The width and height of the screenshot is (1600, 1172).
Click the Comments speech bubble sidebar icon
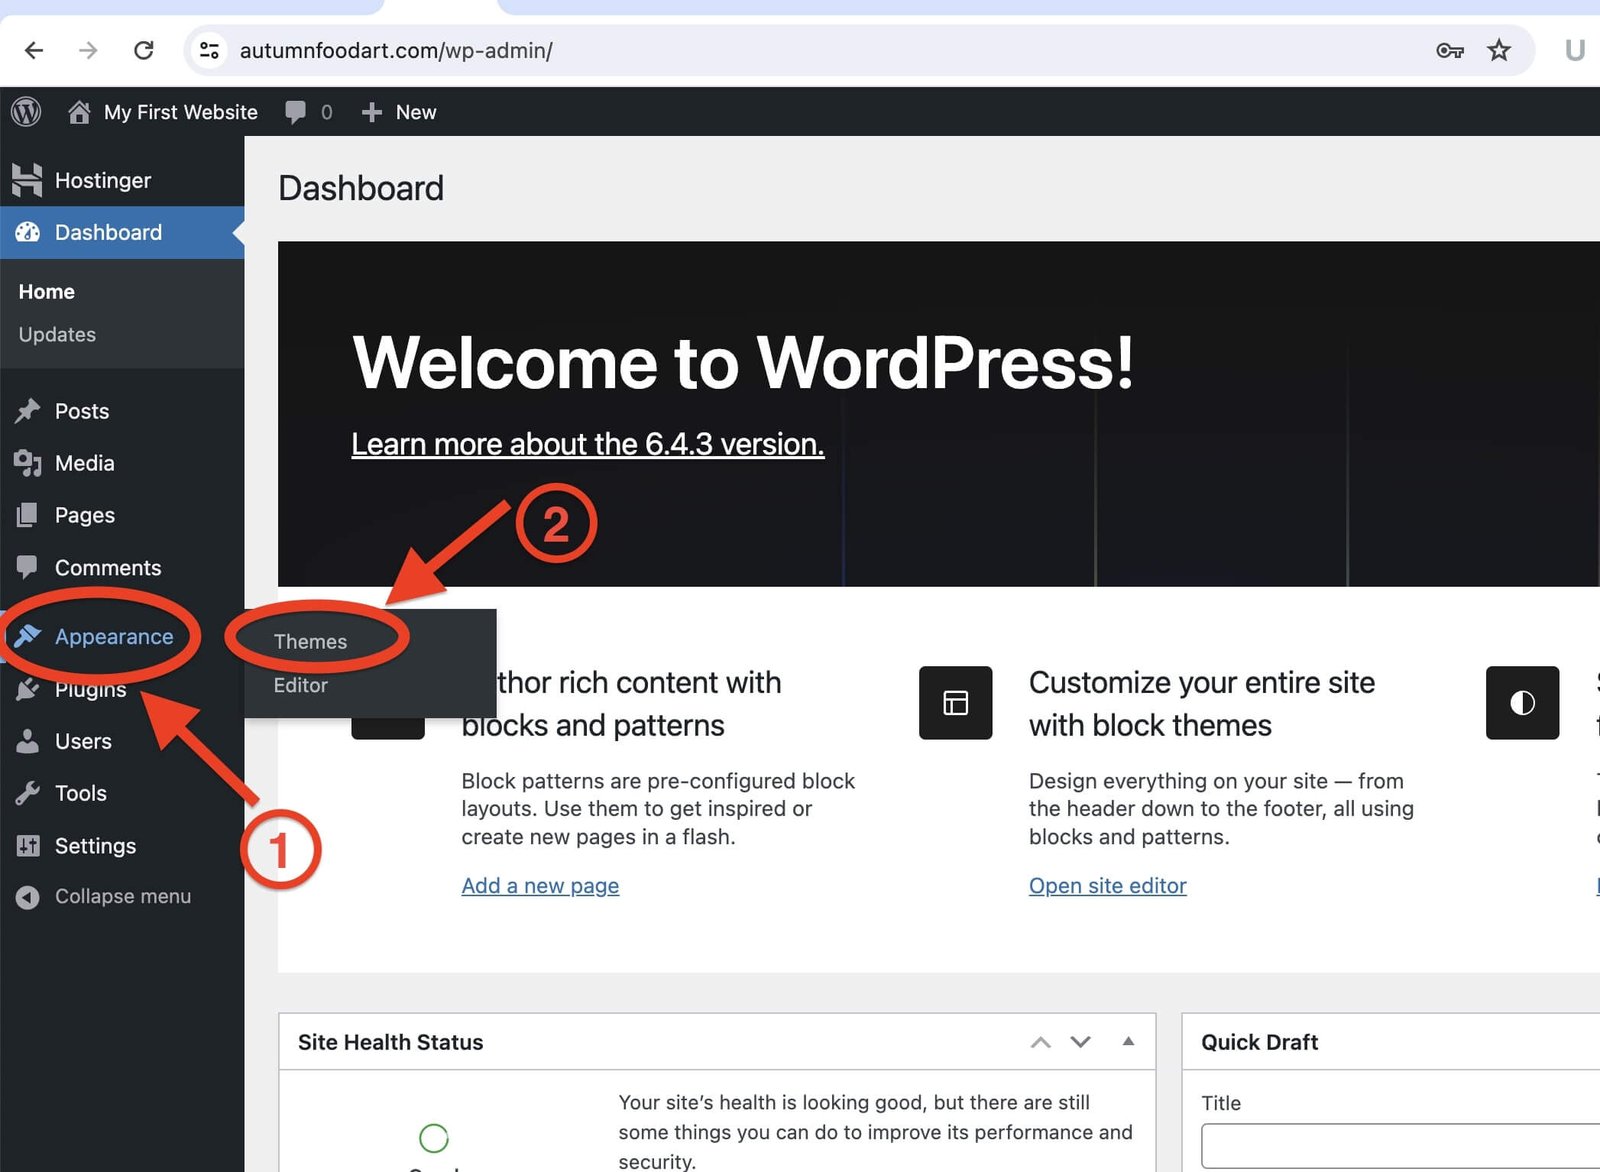28,567
